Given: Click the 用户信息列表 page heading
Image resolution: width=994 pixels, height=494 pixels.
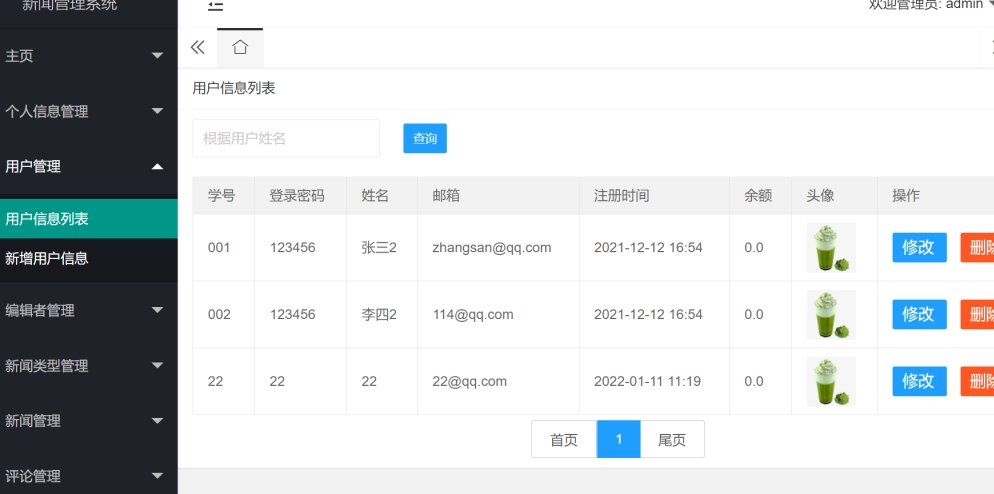Looking at the screenshot, I should 234,88.
